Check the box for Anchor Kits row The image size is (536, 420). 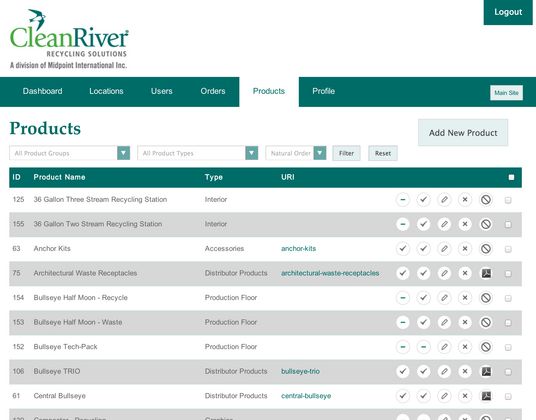(508, 249)
